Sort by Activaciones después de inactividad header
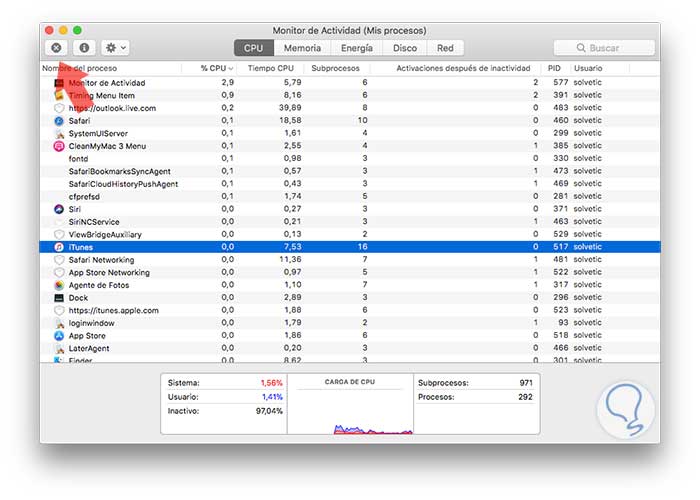 [463, 68]
